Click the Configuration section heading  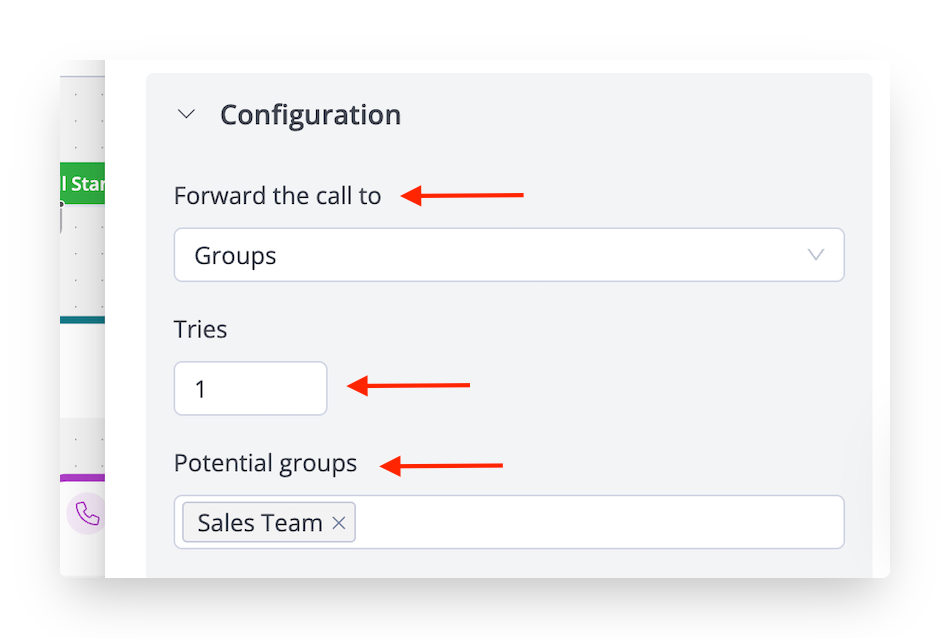pos(310,115)
